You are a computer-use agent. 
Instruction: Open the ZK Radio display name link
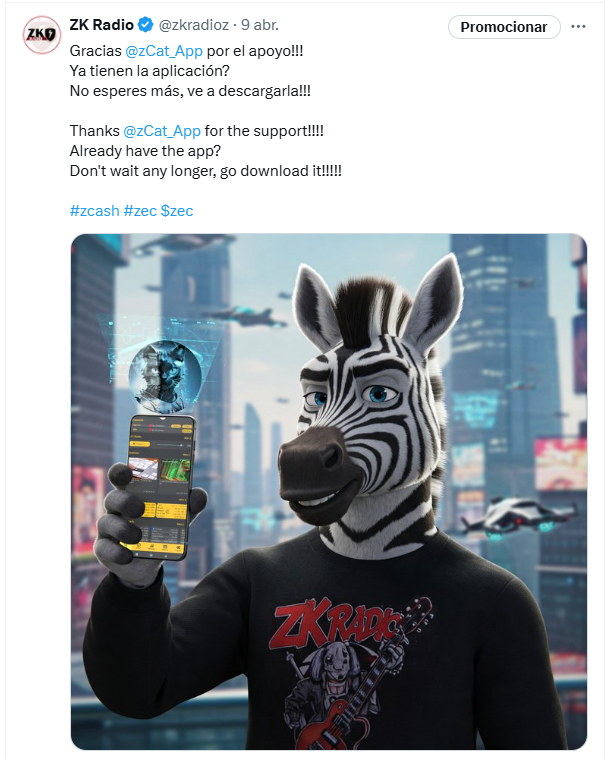(x=102, y=25)
